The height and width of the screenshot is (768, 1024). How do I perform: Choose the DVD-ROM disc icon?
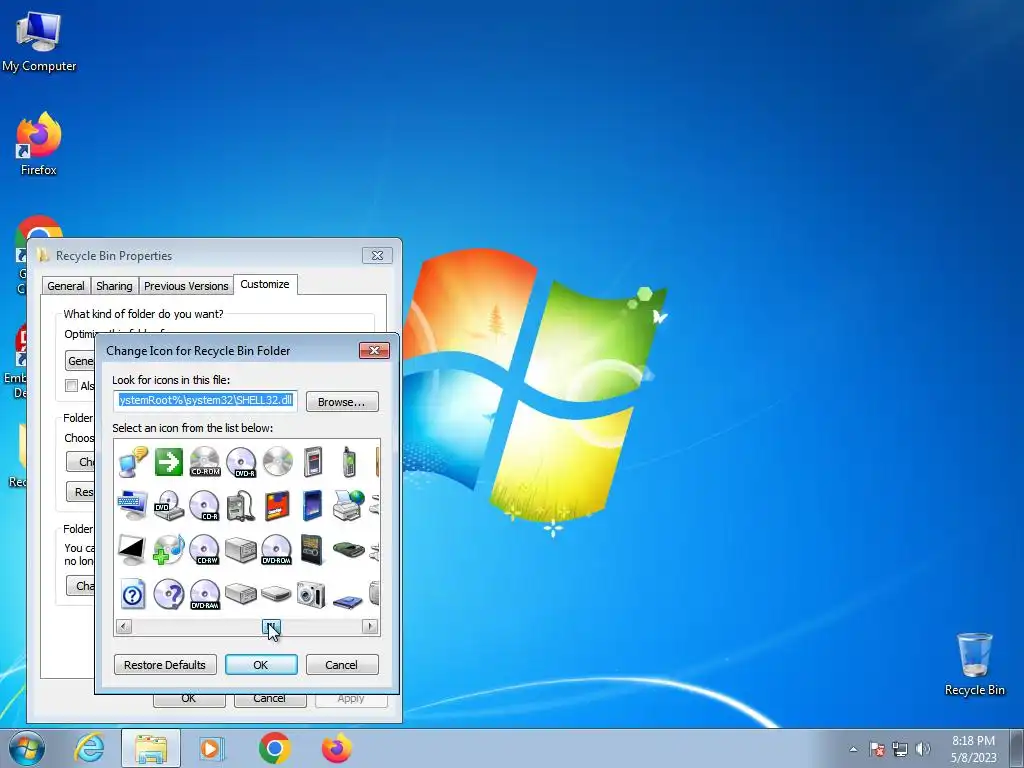(x=276, y=550)
